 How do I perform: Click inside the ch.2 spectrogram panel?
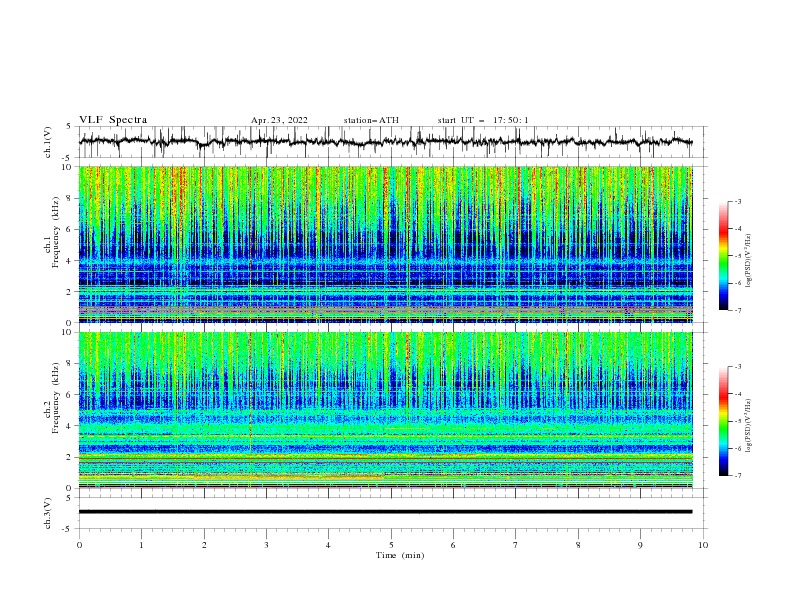385,410
